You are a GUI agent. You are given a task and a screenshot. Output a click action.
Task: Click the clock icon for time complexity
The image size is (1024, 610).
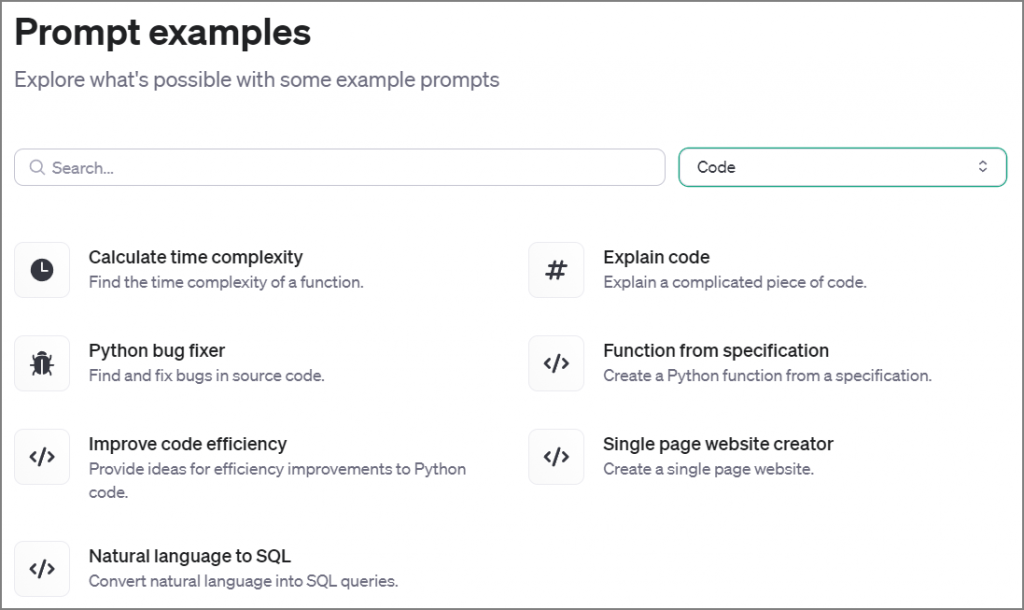coord(42,270)
